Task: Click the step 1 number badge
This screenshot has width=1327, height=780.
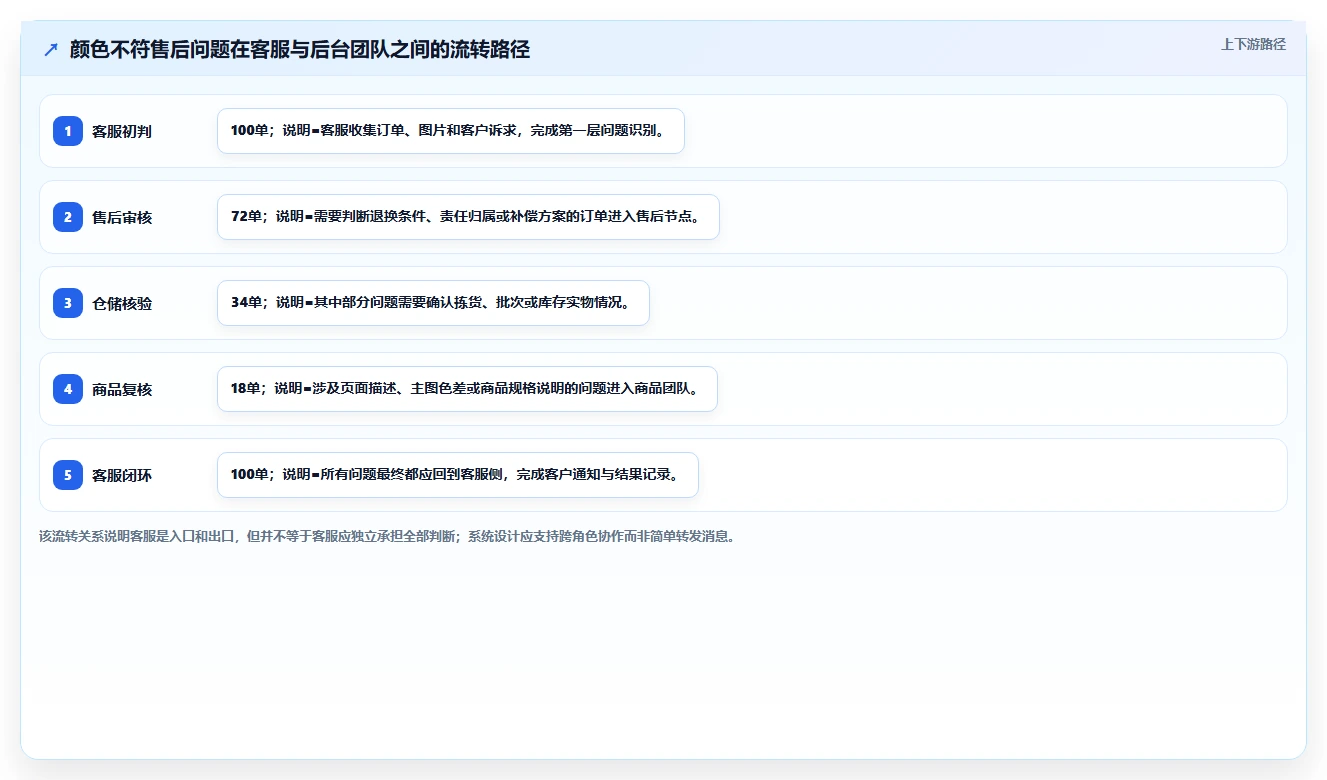Action: coord(68,131)
